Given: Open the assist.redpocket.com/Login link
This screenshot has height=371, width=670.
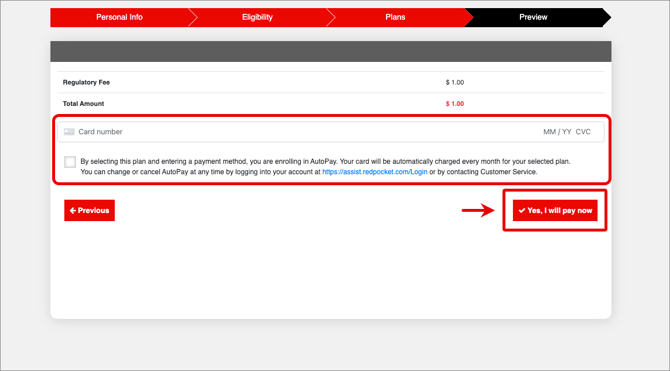Looking at the screenshot, I should (375, 172).
